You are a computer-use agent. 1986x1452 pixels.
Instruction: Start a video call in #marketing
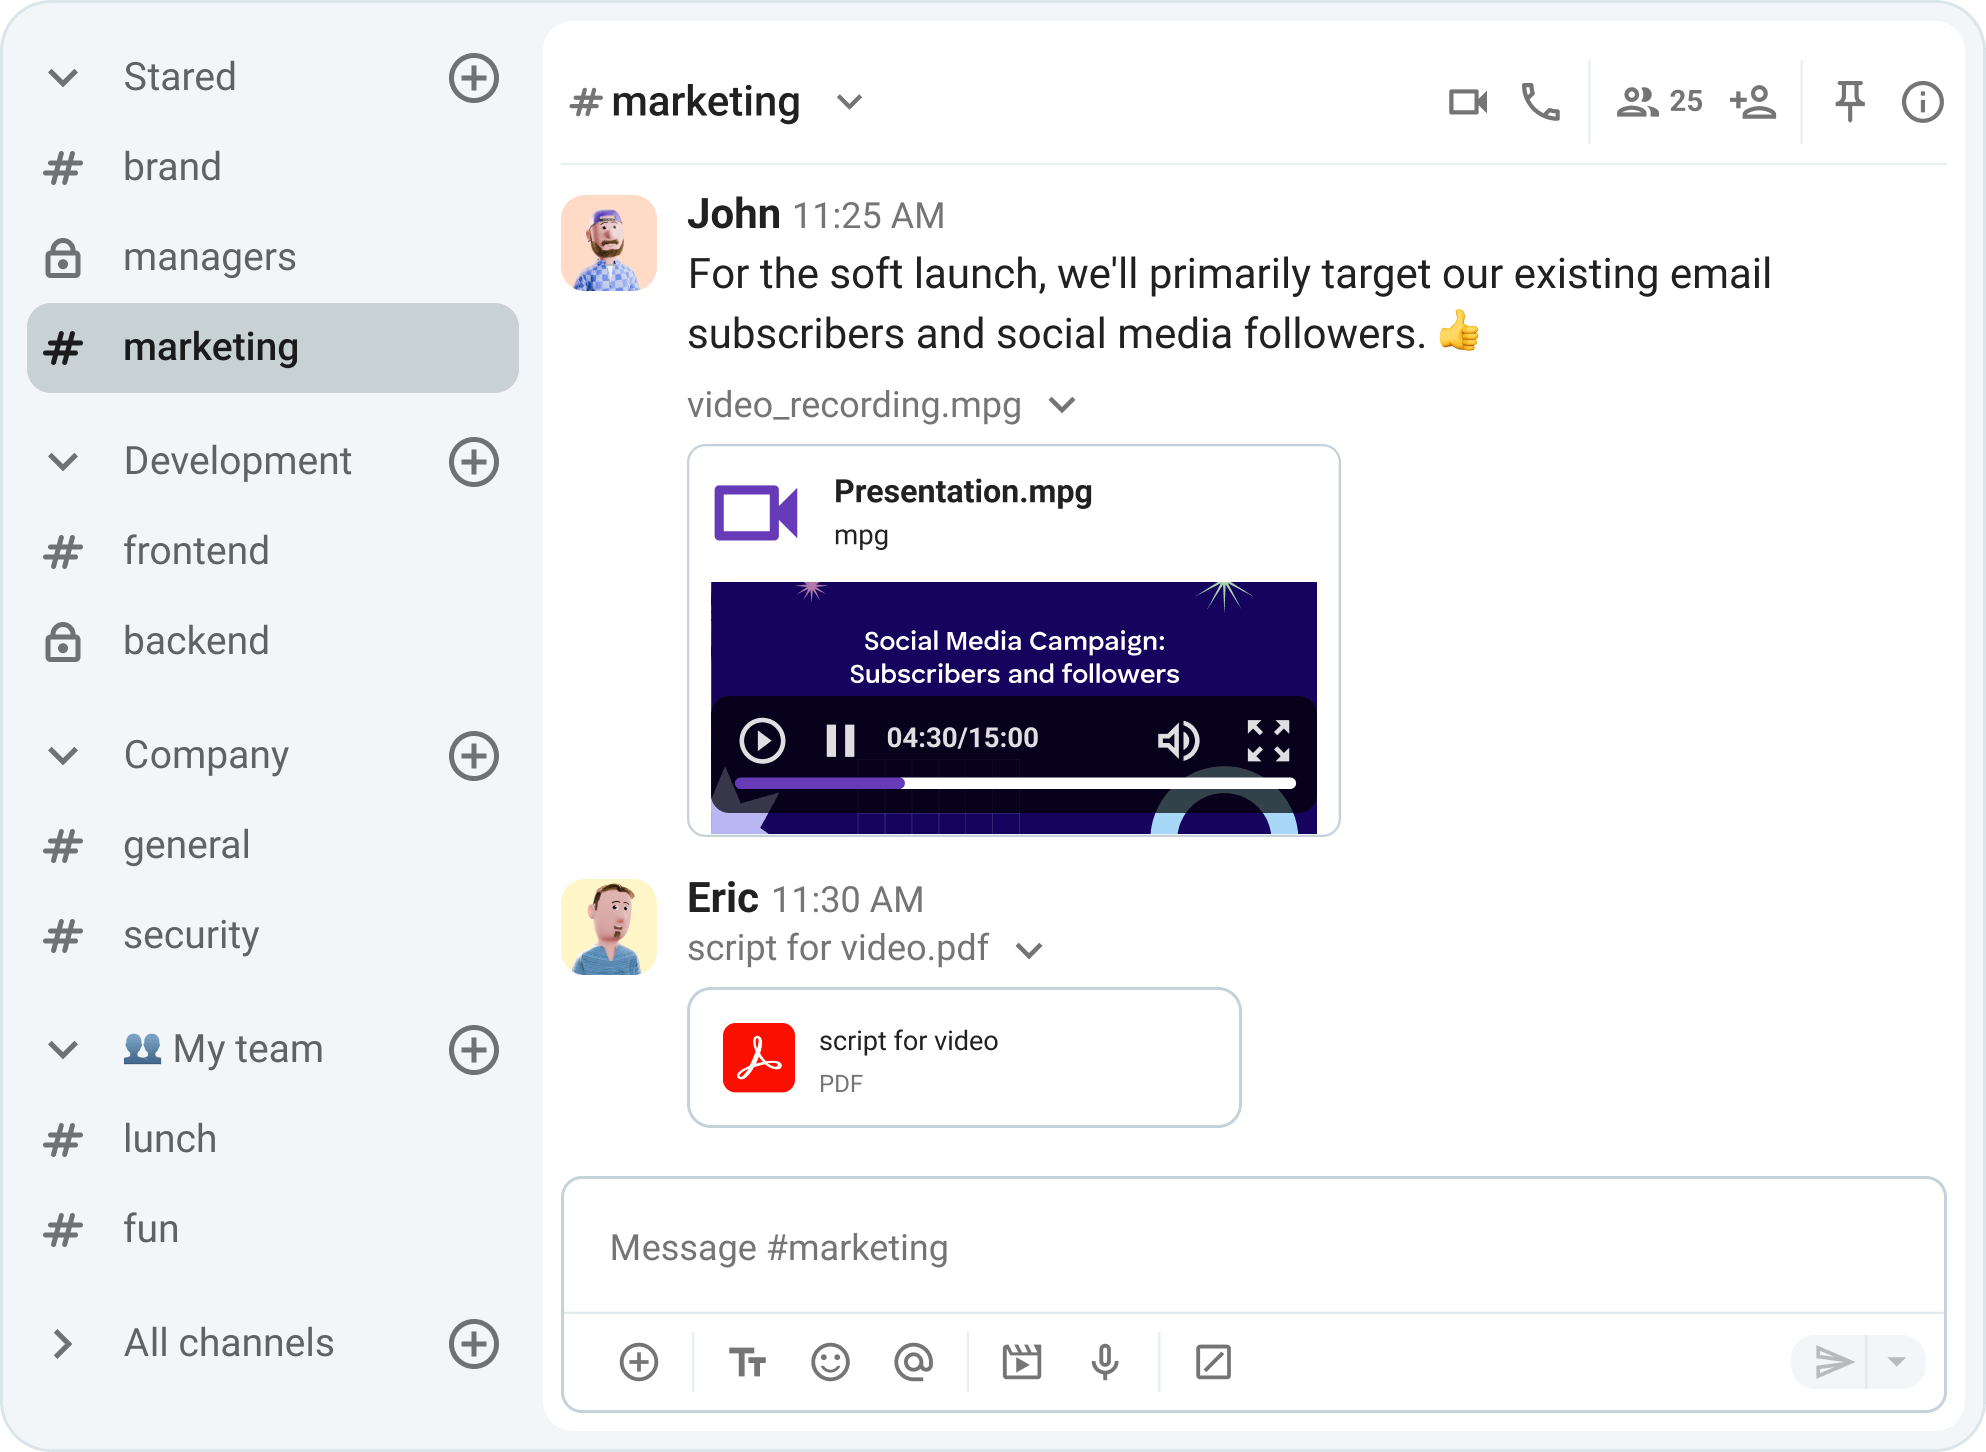pos(1467,100)
